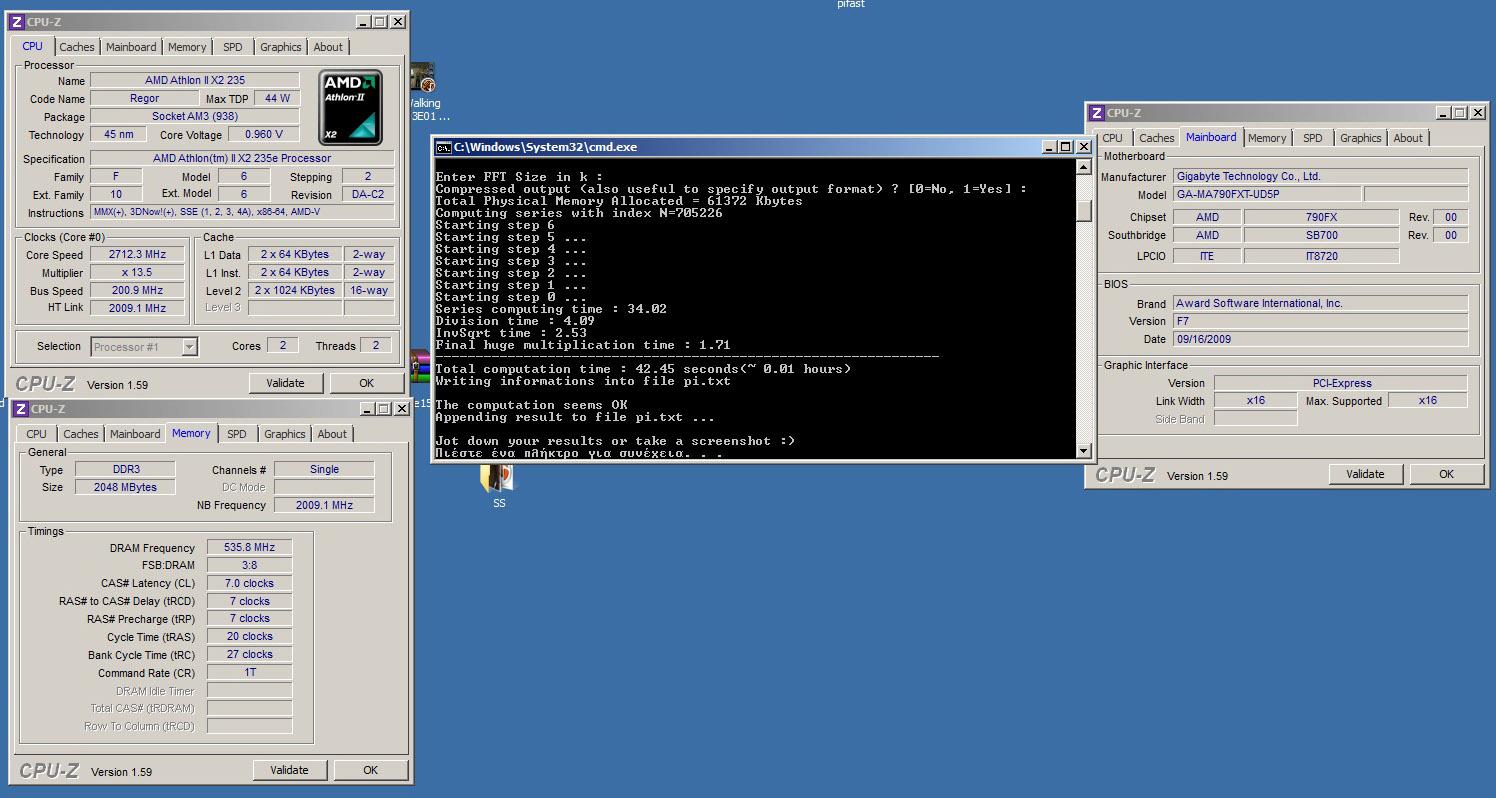The height and width of the screenshot is (798, 1496).
Task: Open SPD tab in the Memory CPU-Z window
Action: [237, 434]
